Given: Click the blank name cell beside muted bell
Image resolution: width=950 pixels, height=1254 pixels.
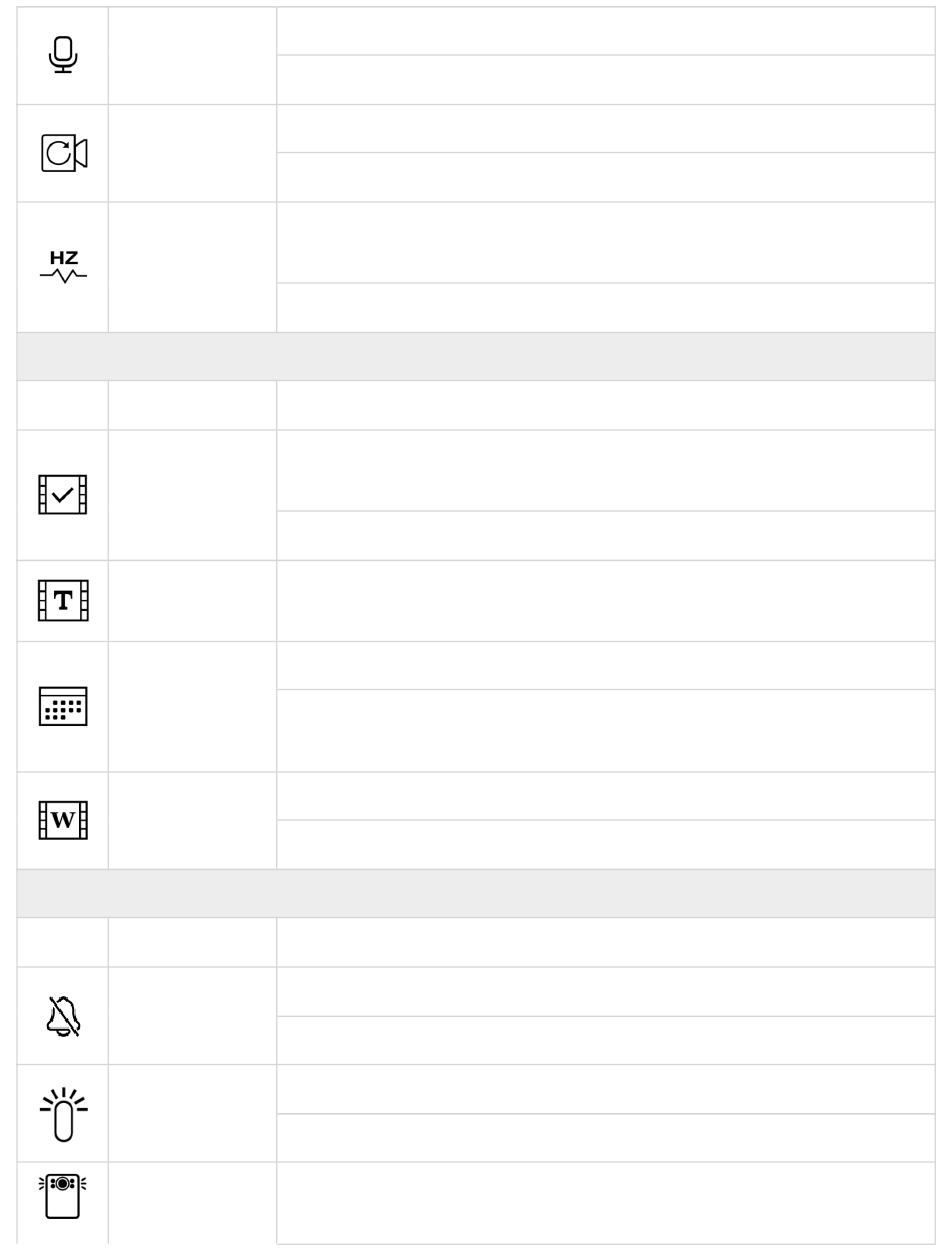Looking at the screenshot, I should 192,1016.
